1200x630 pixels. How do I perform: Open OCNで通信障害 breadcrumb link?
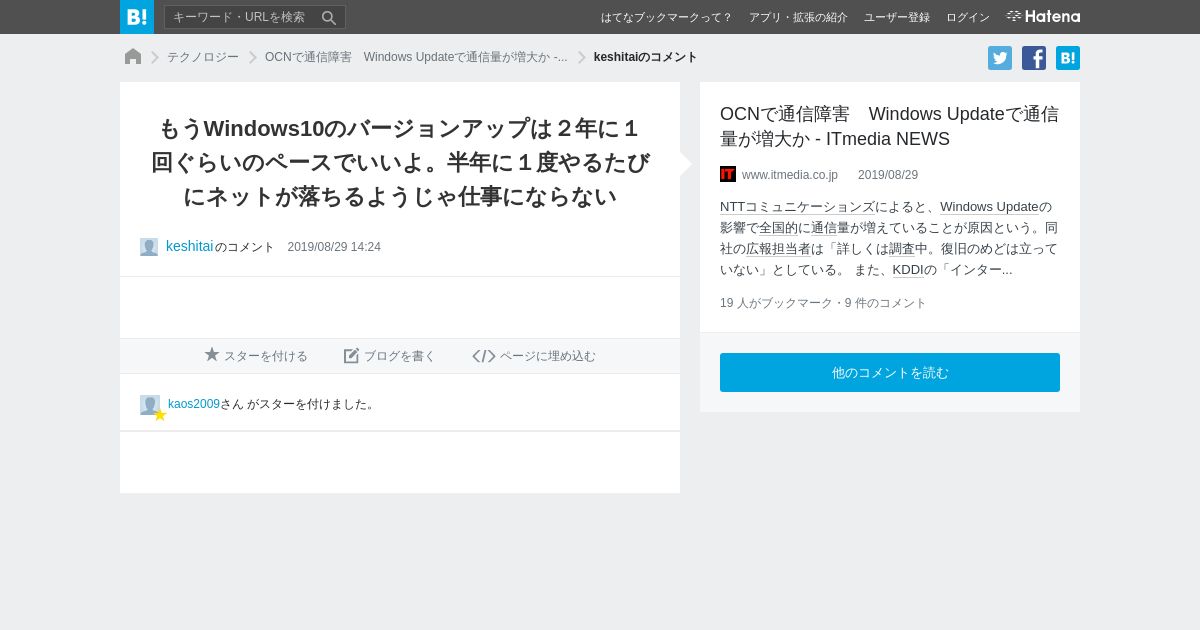click(x=416, y=57)
